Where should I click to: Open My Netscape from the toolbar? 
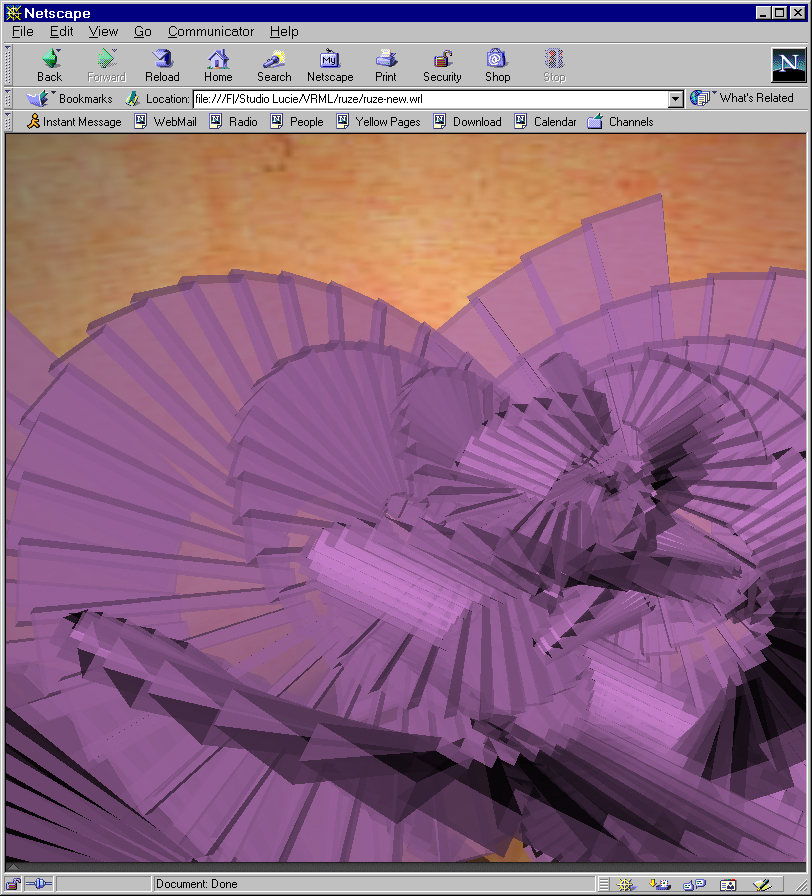click(330, 66)
